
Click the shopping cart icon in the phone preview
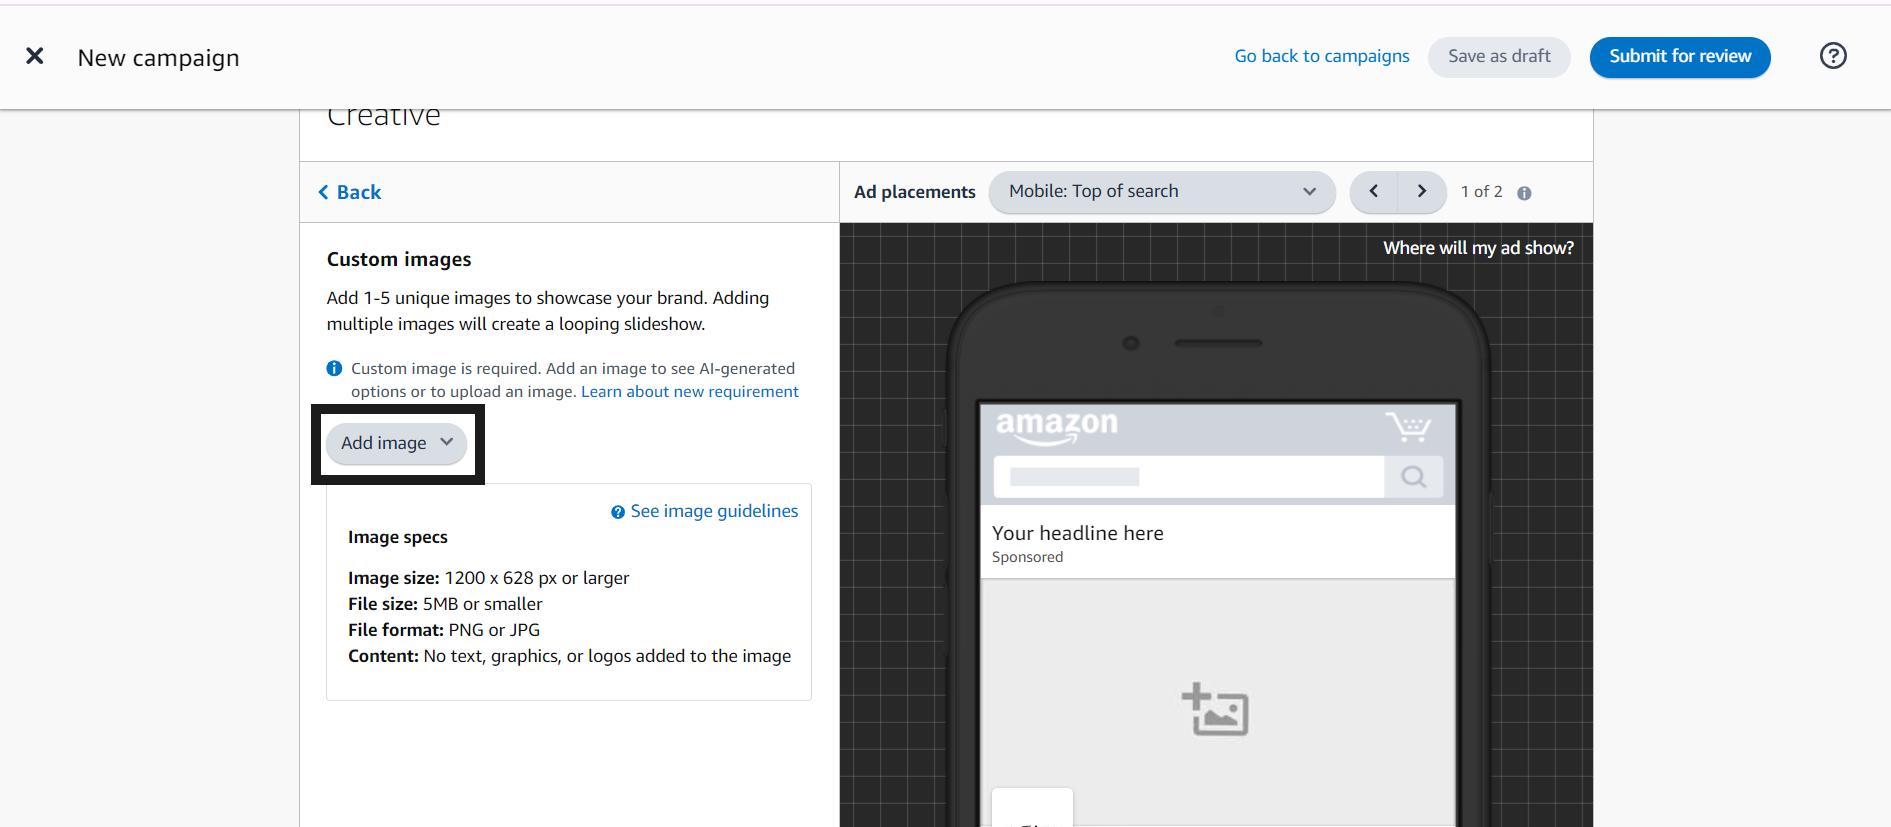(1408, 427)
